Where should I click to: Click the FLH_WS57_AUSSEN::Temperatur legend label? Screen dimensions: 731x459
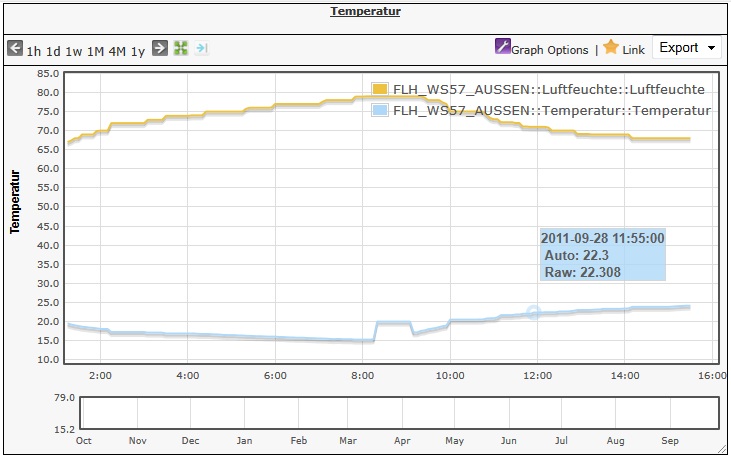[552, 110]
